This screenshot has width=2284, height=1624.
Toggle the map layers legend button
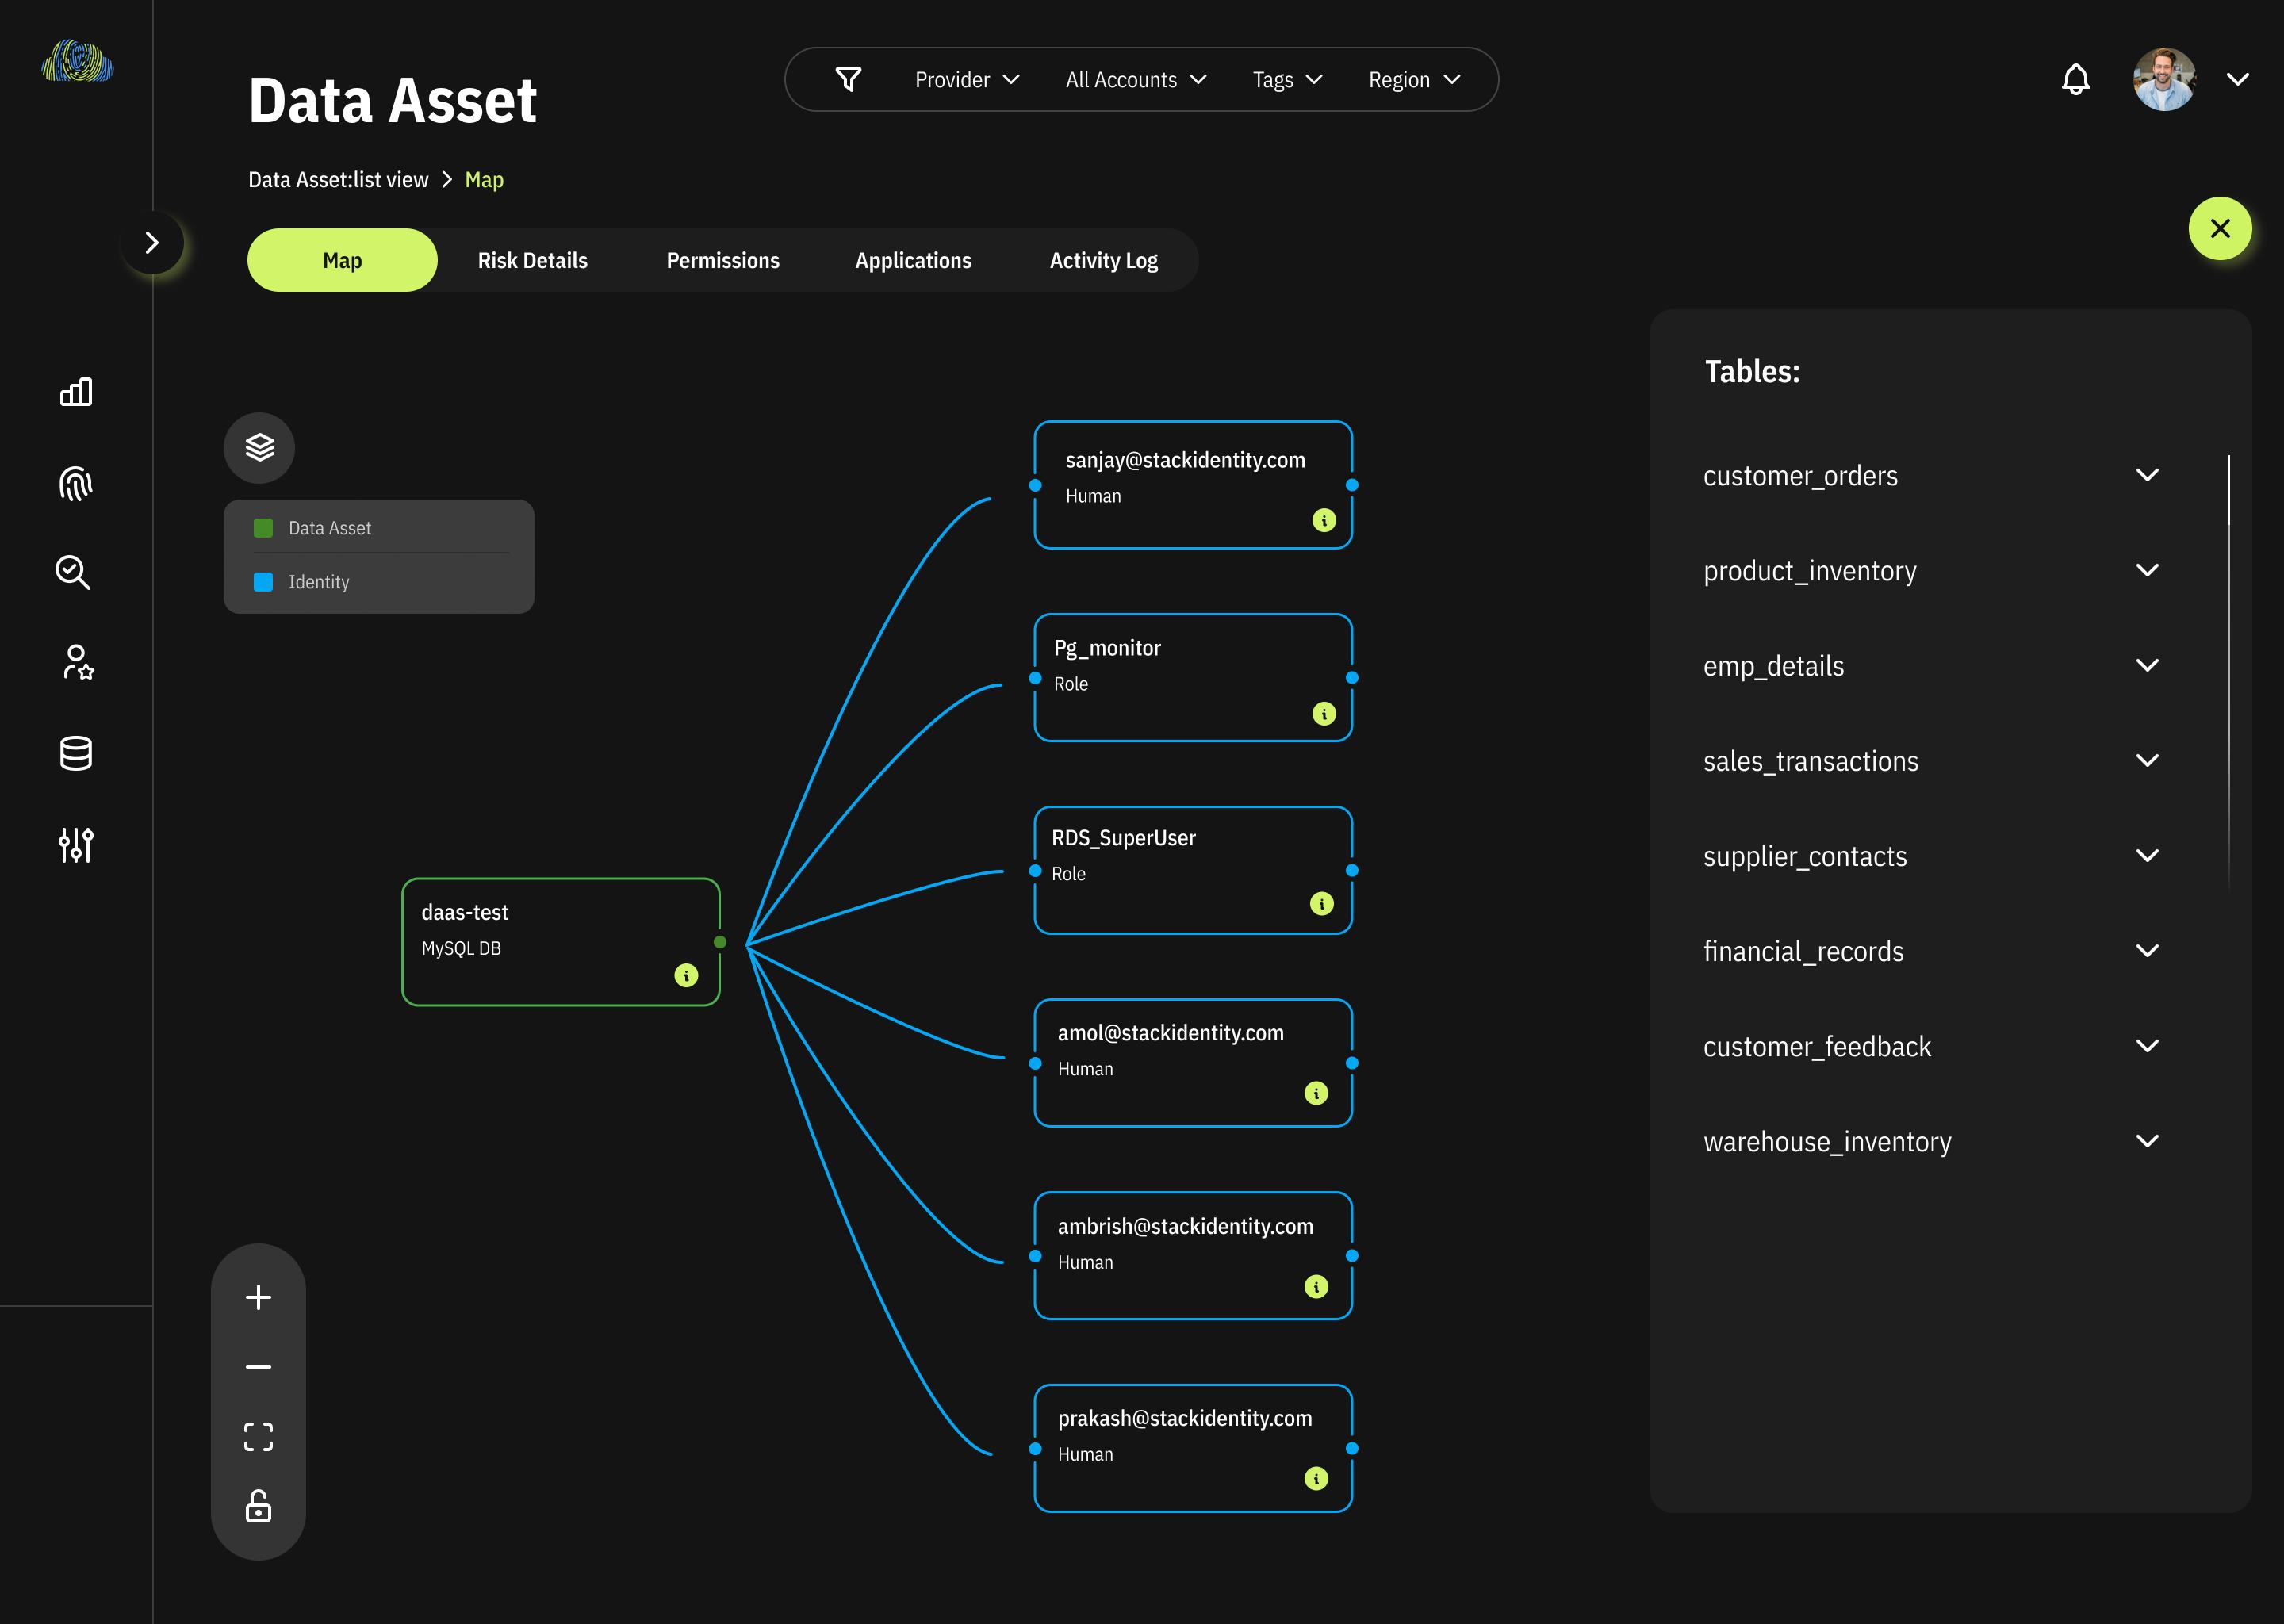coord(259,447)
